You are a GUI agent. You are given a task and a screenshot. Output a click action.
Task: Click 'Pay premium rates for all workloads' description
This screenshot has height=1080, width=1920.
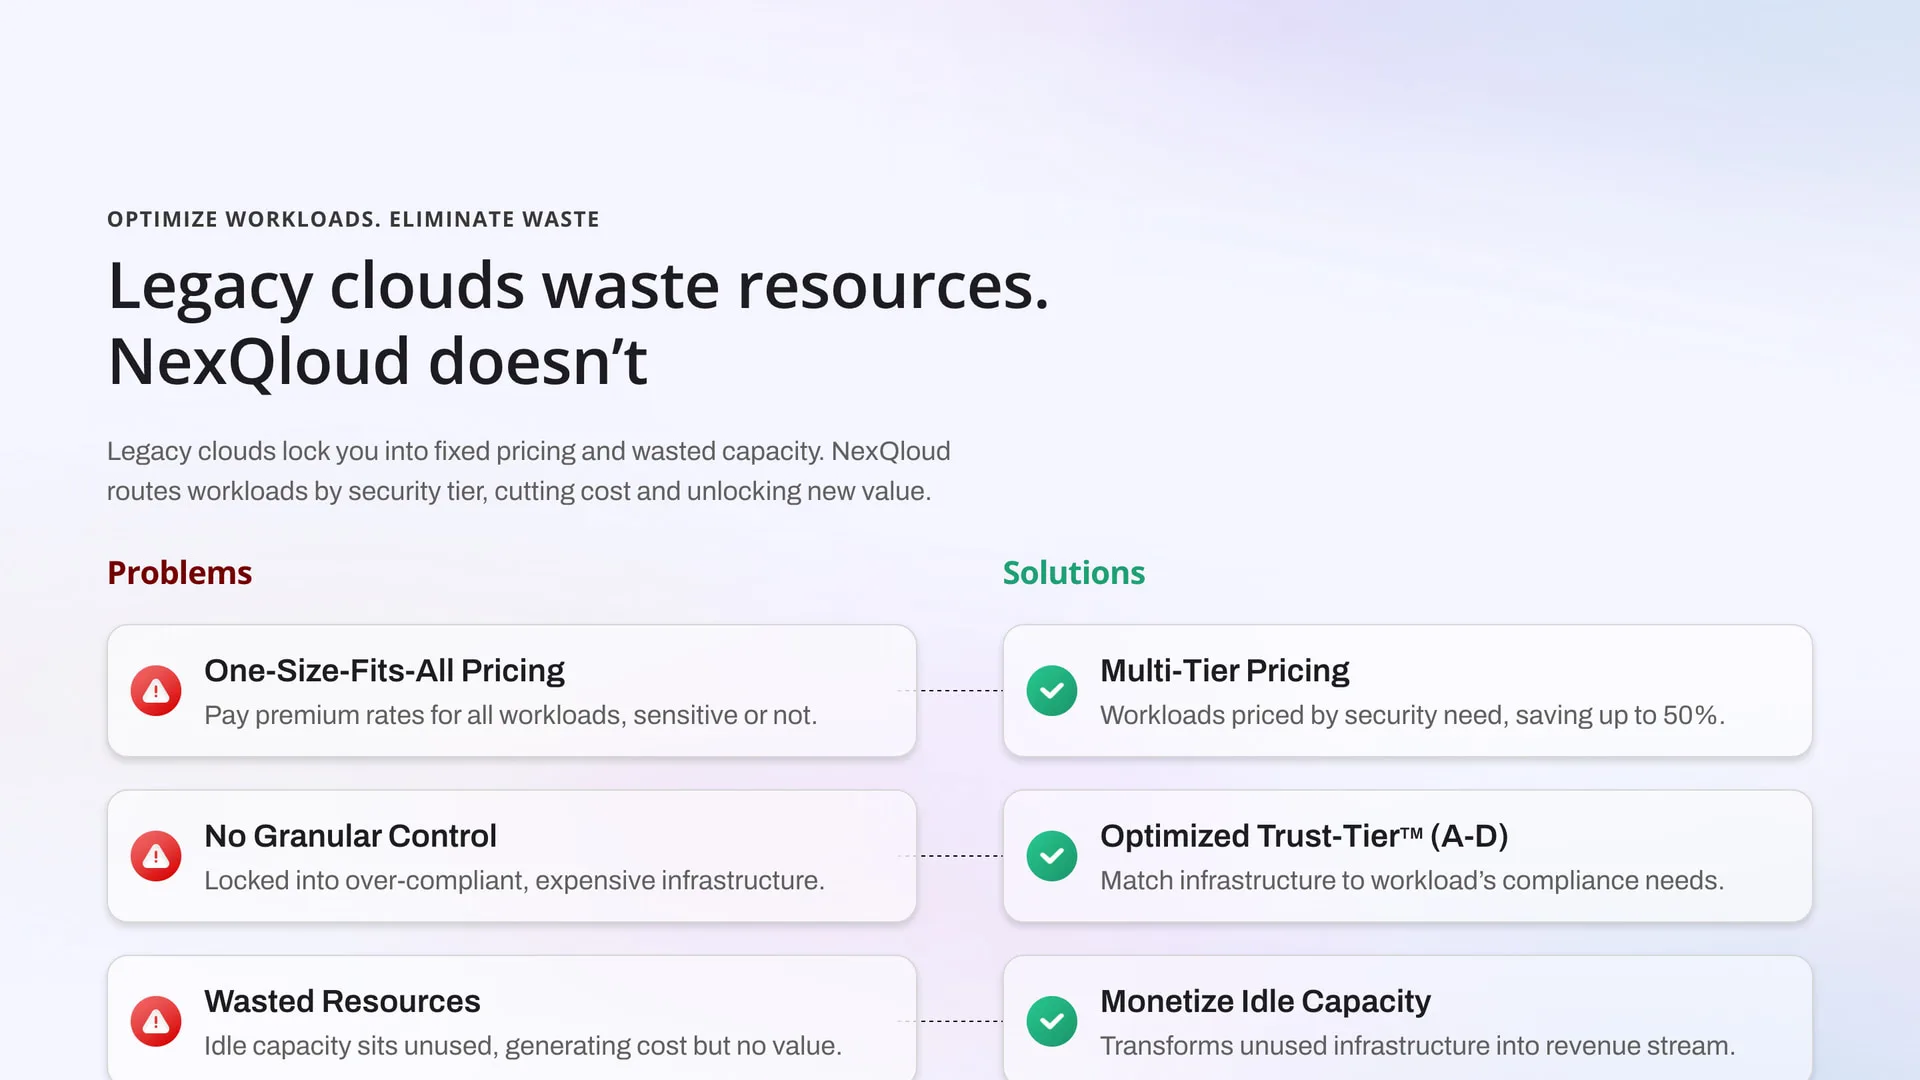tap(510, 716)
